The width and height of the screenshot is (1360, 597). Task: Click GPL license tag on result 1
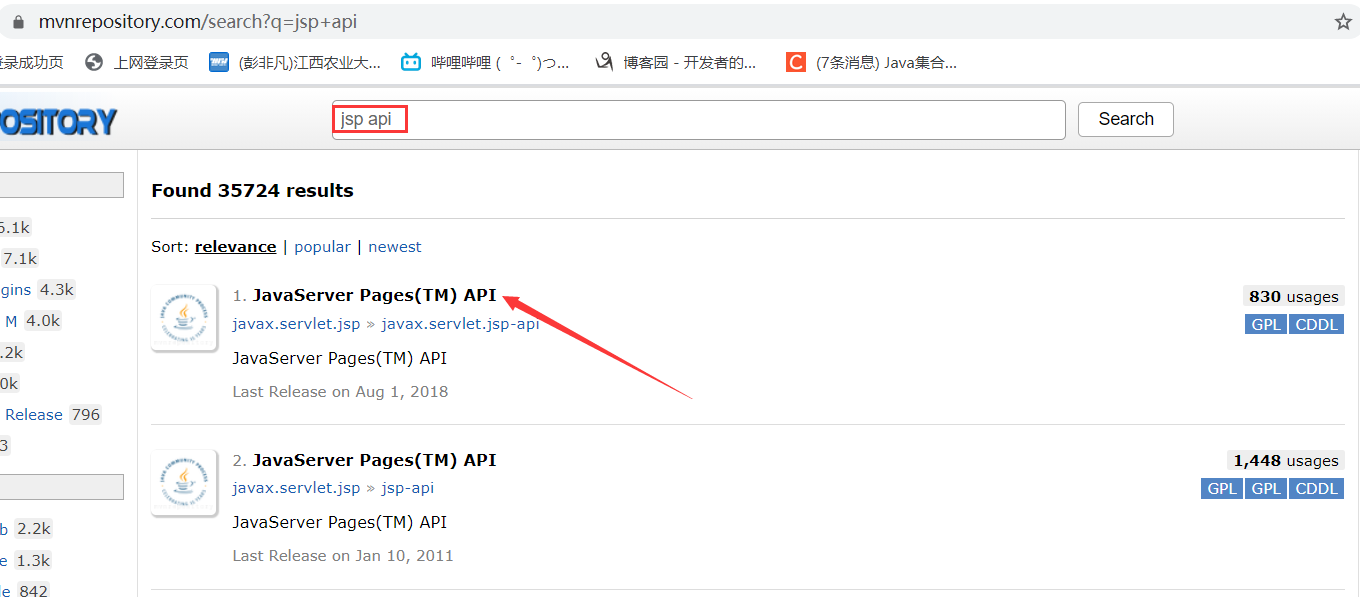coord(1266,324)
